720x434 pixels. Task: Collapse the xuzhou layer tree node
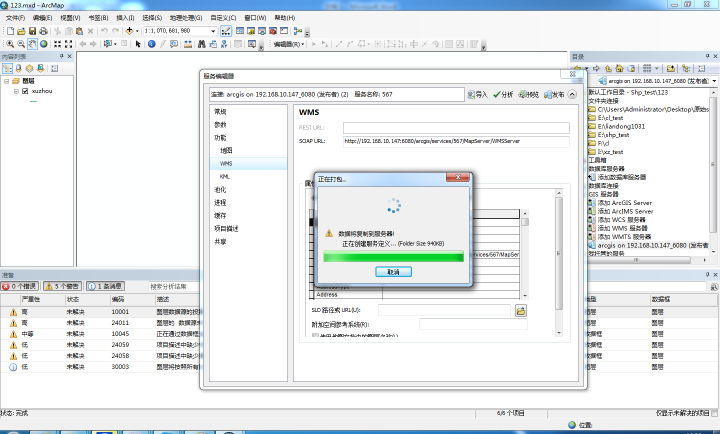16,91
